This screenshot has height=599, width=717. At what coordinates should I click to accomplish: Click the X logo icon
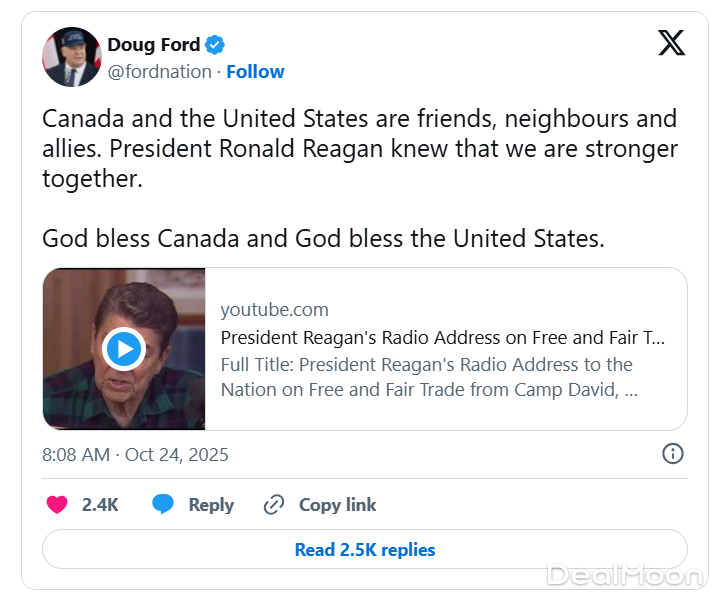(671, 43)
